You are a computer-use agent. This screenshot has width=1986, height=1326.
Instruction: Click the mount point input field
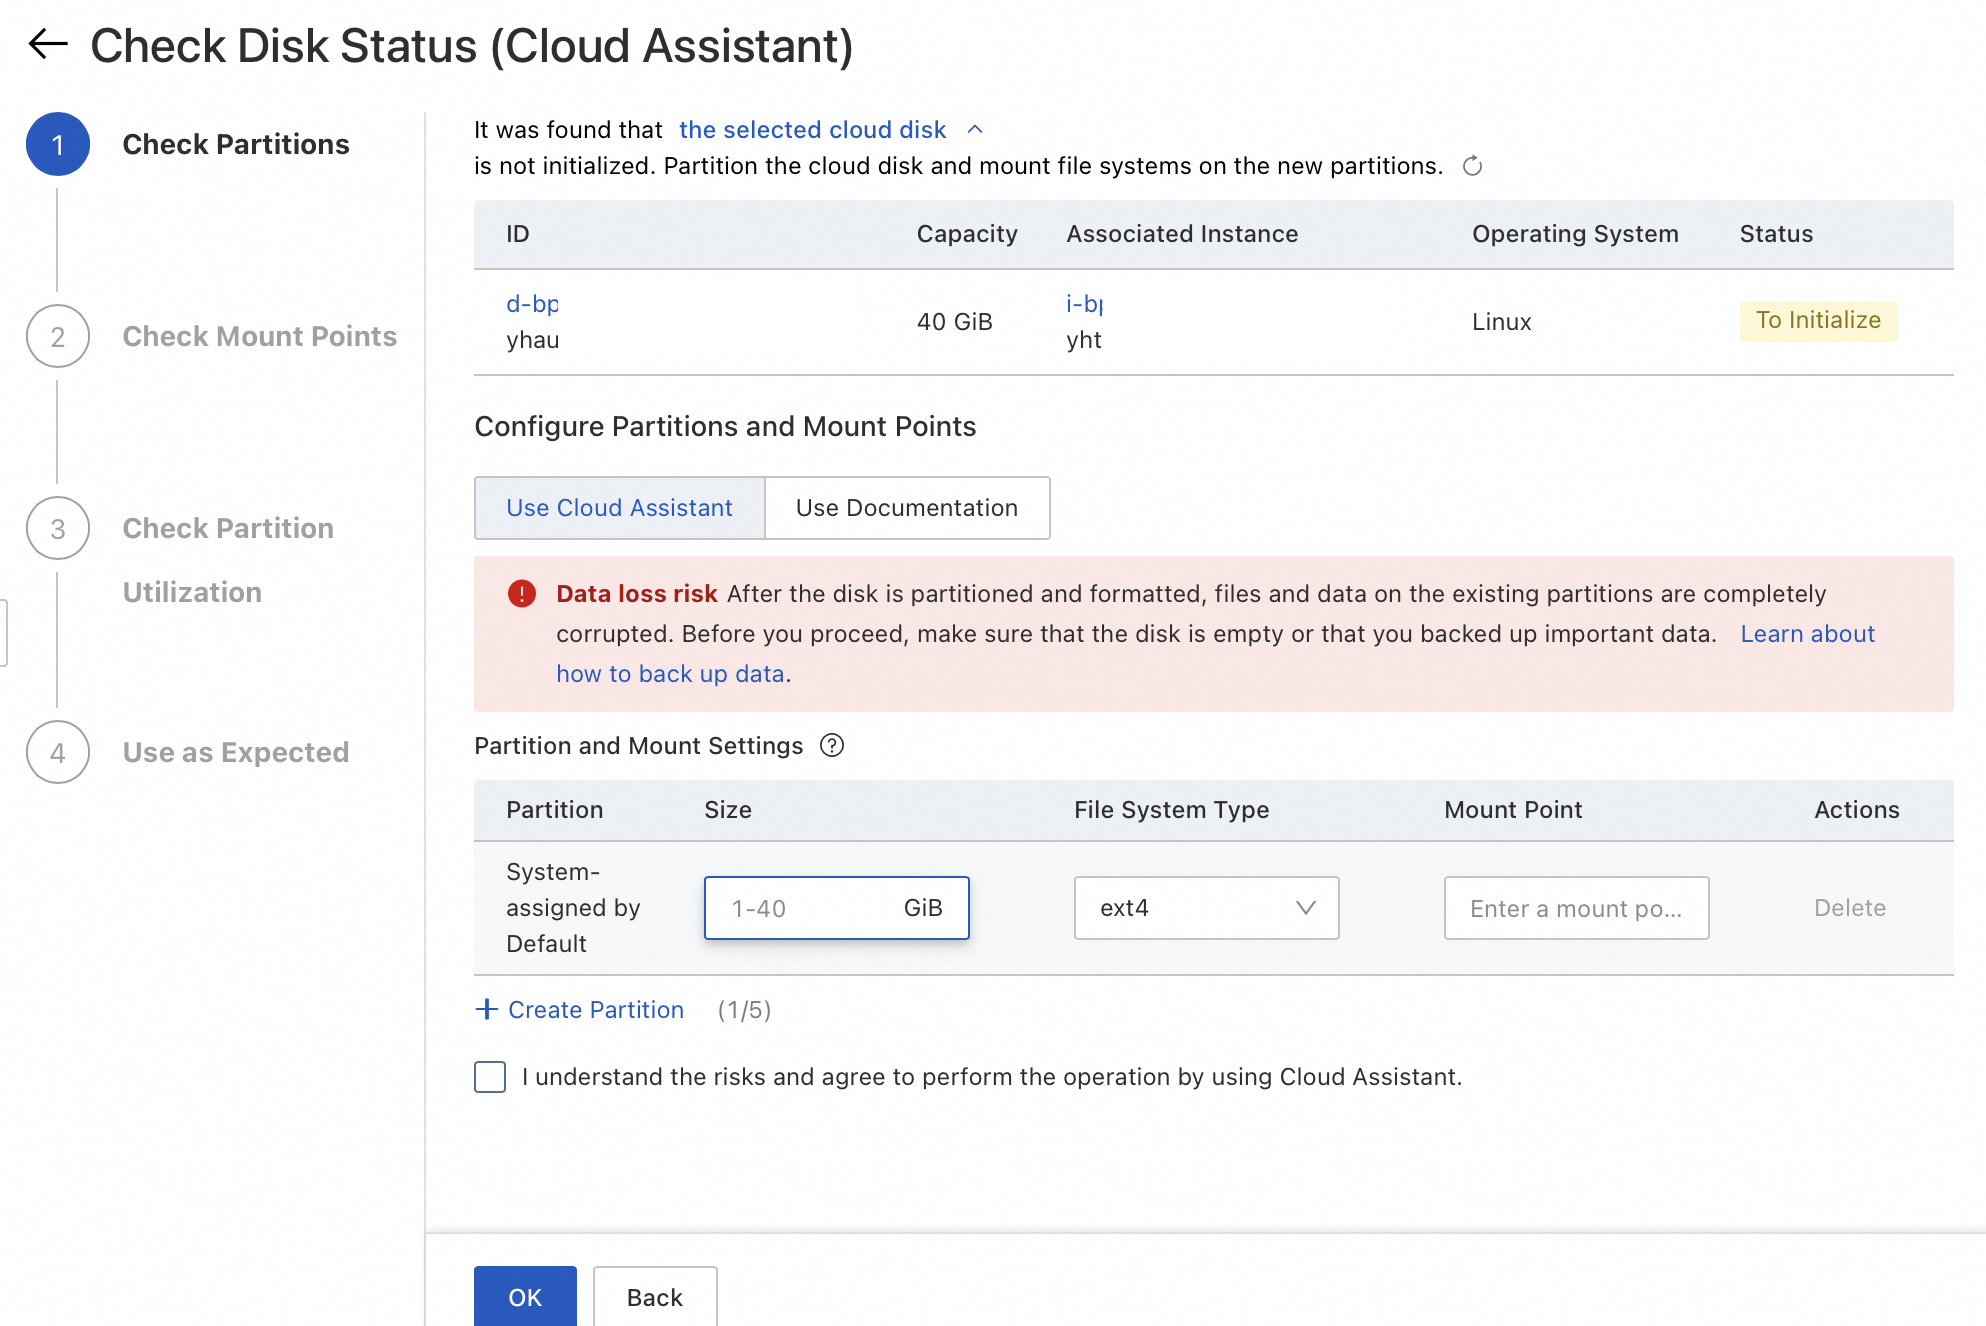pos(1577,908)
